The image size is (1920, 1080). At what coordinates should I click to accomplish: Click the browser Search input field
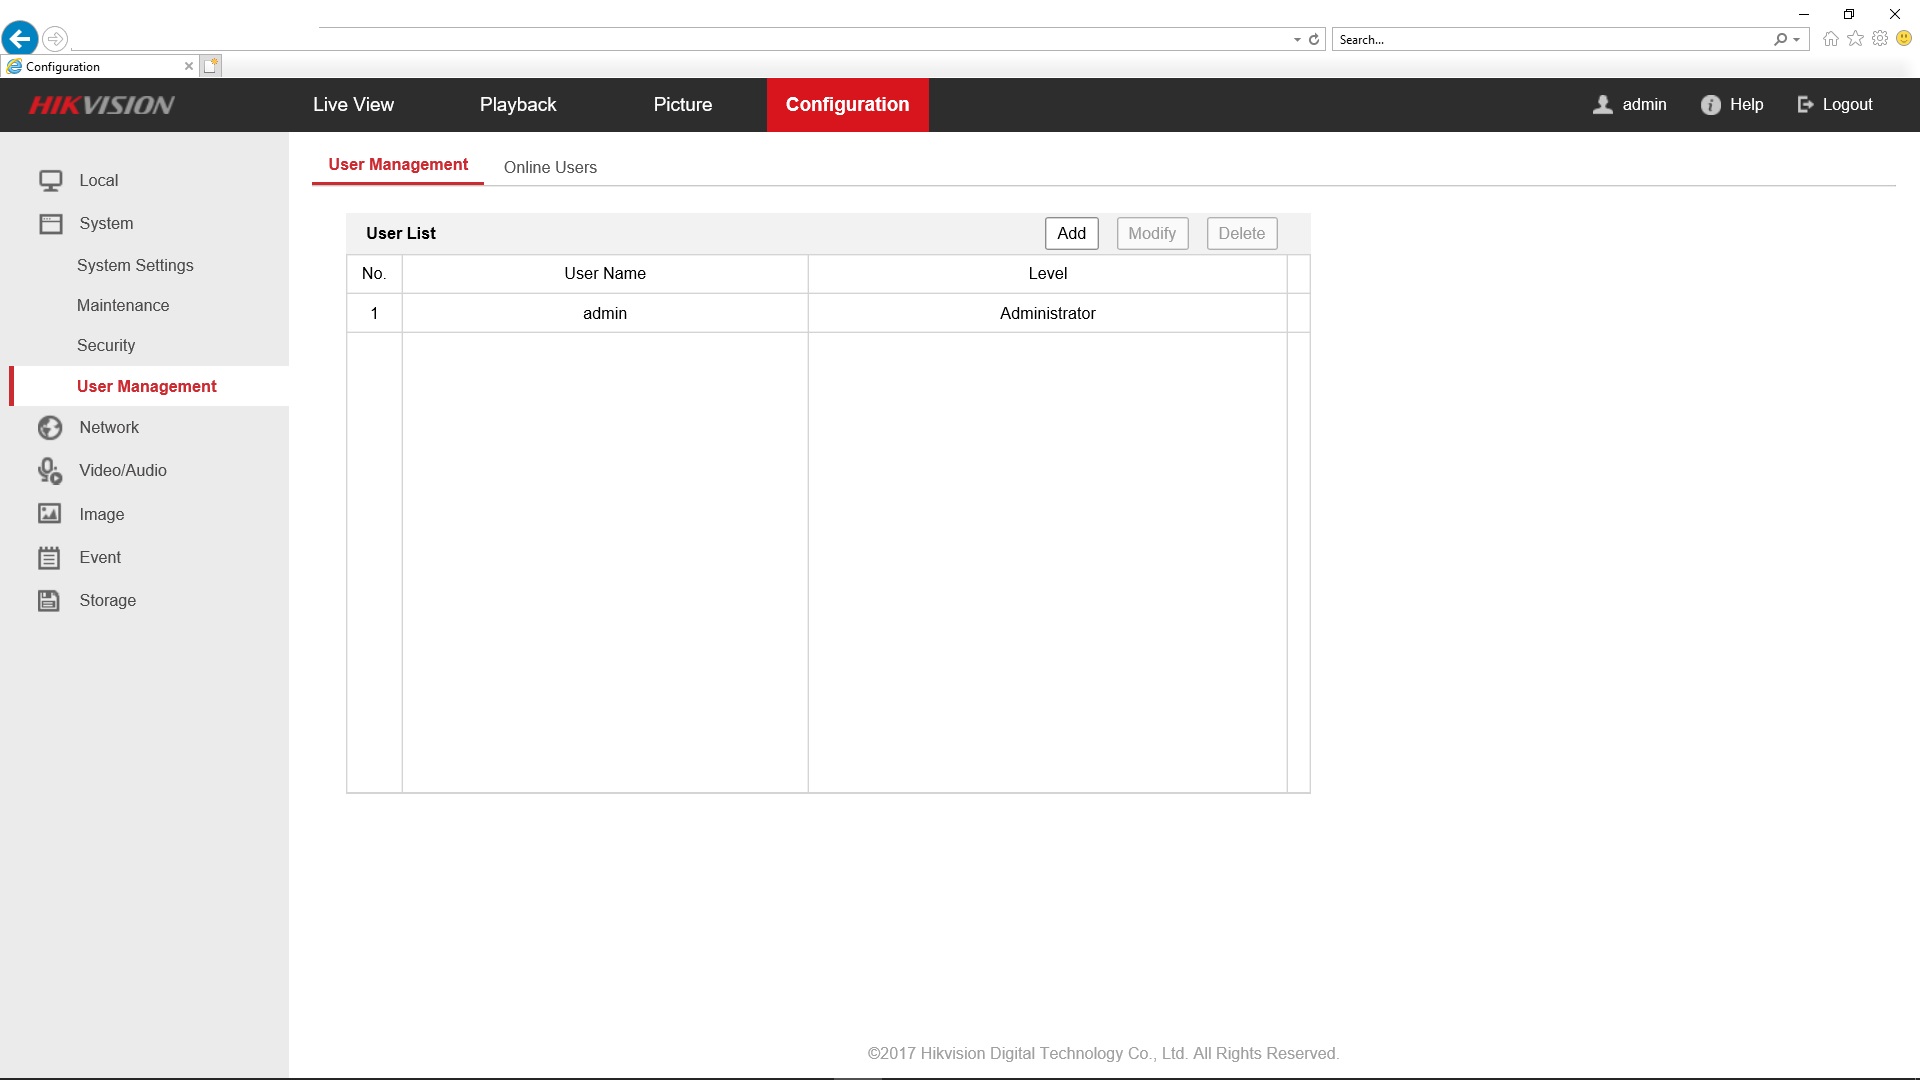click(1550, 40)
